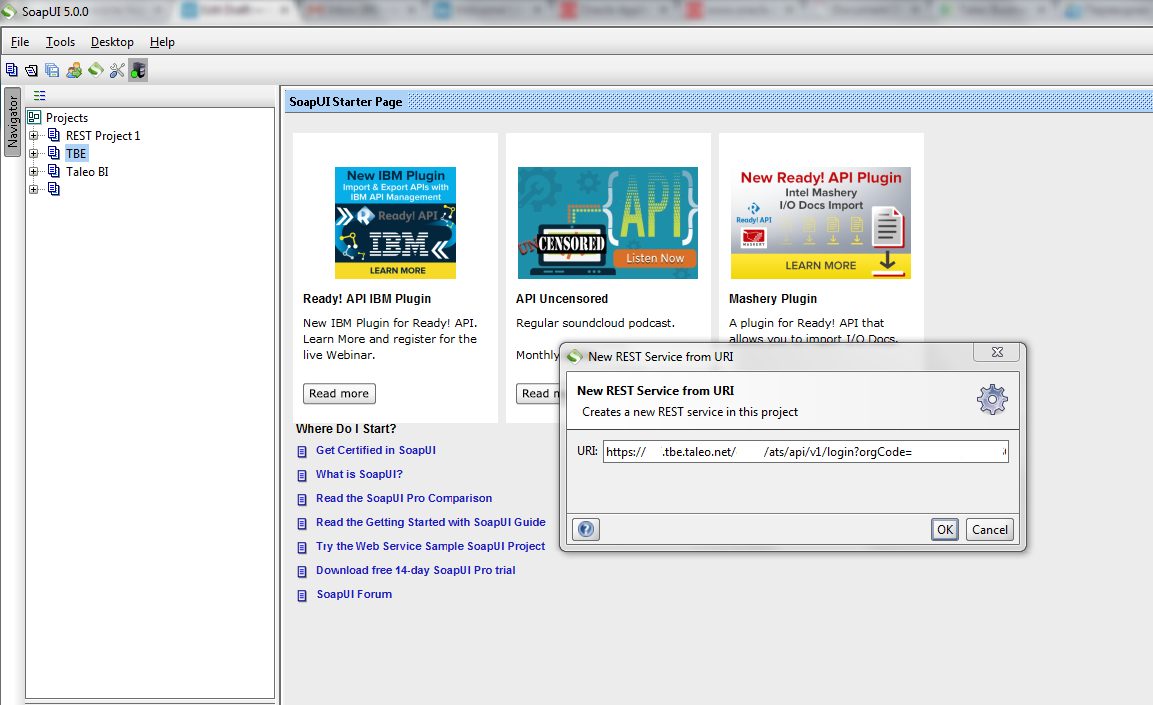Open preferences with the wrench icon
Viewport: 1153px width, 705px height.
117,70
